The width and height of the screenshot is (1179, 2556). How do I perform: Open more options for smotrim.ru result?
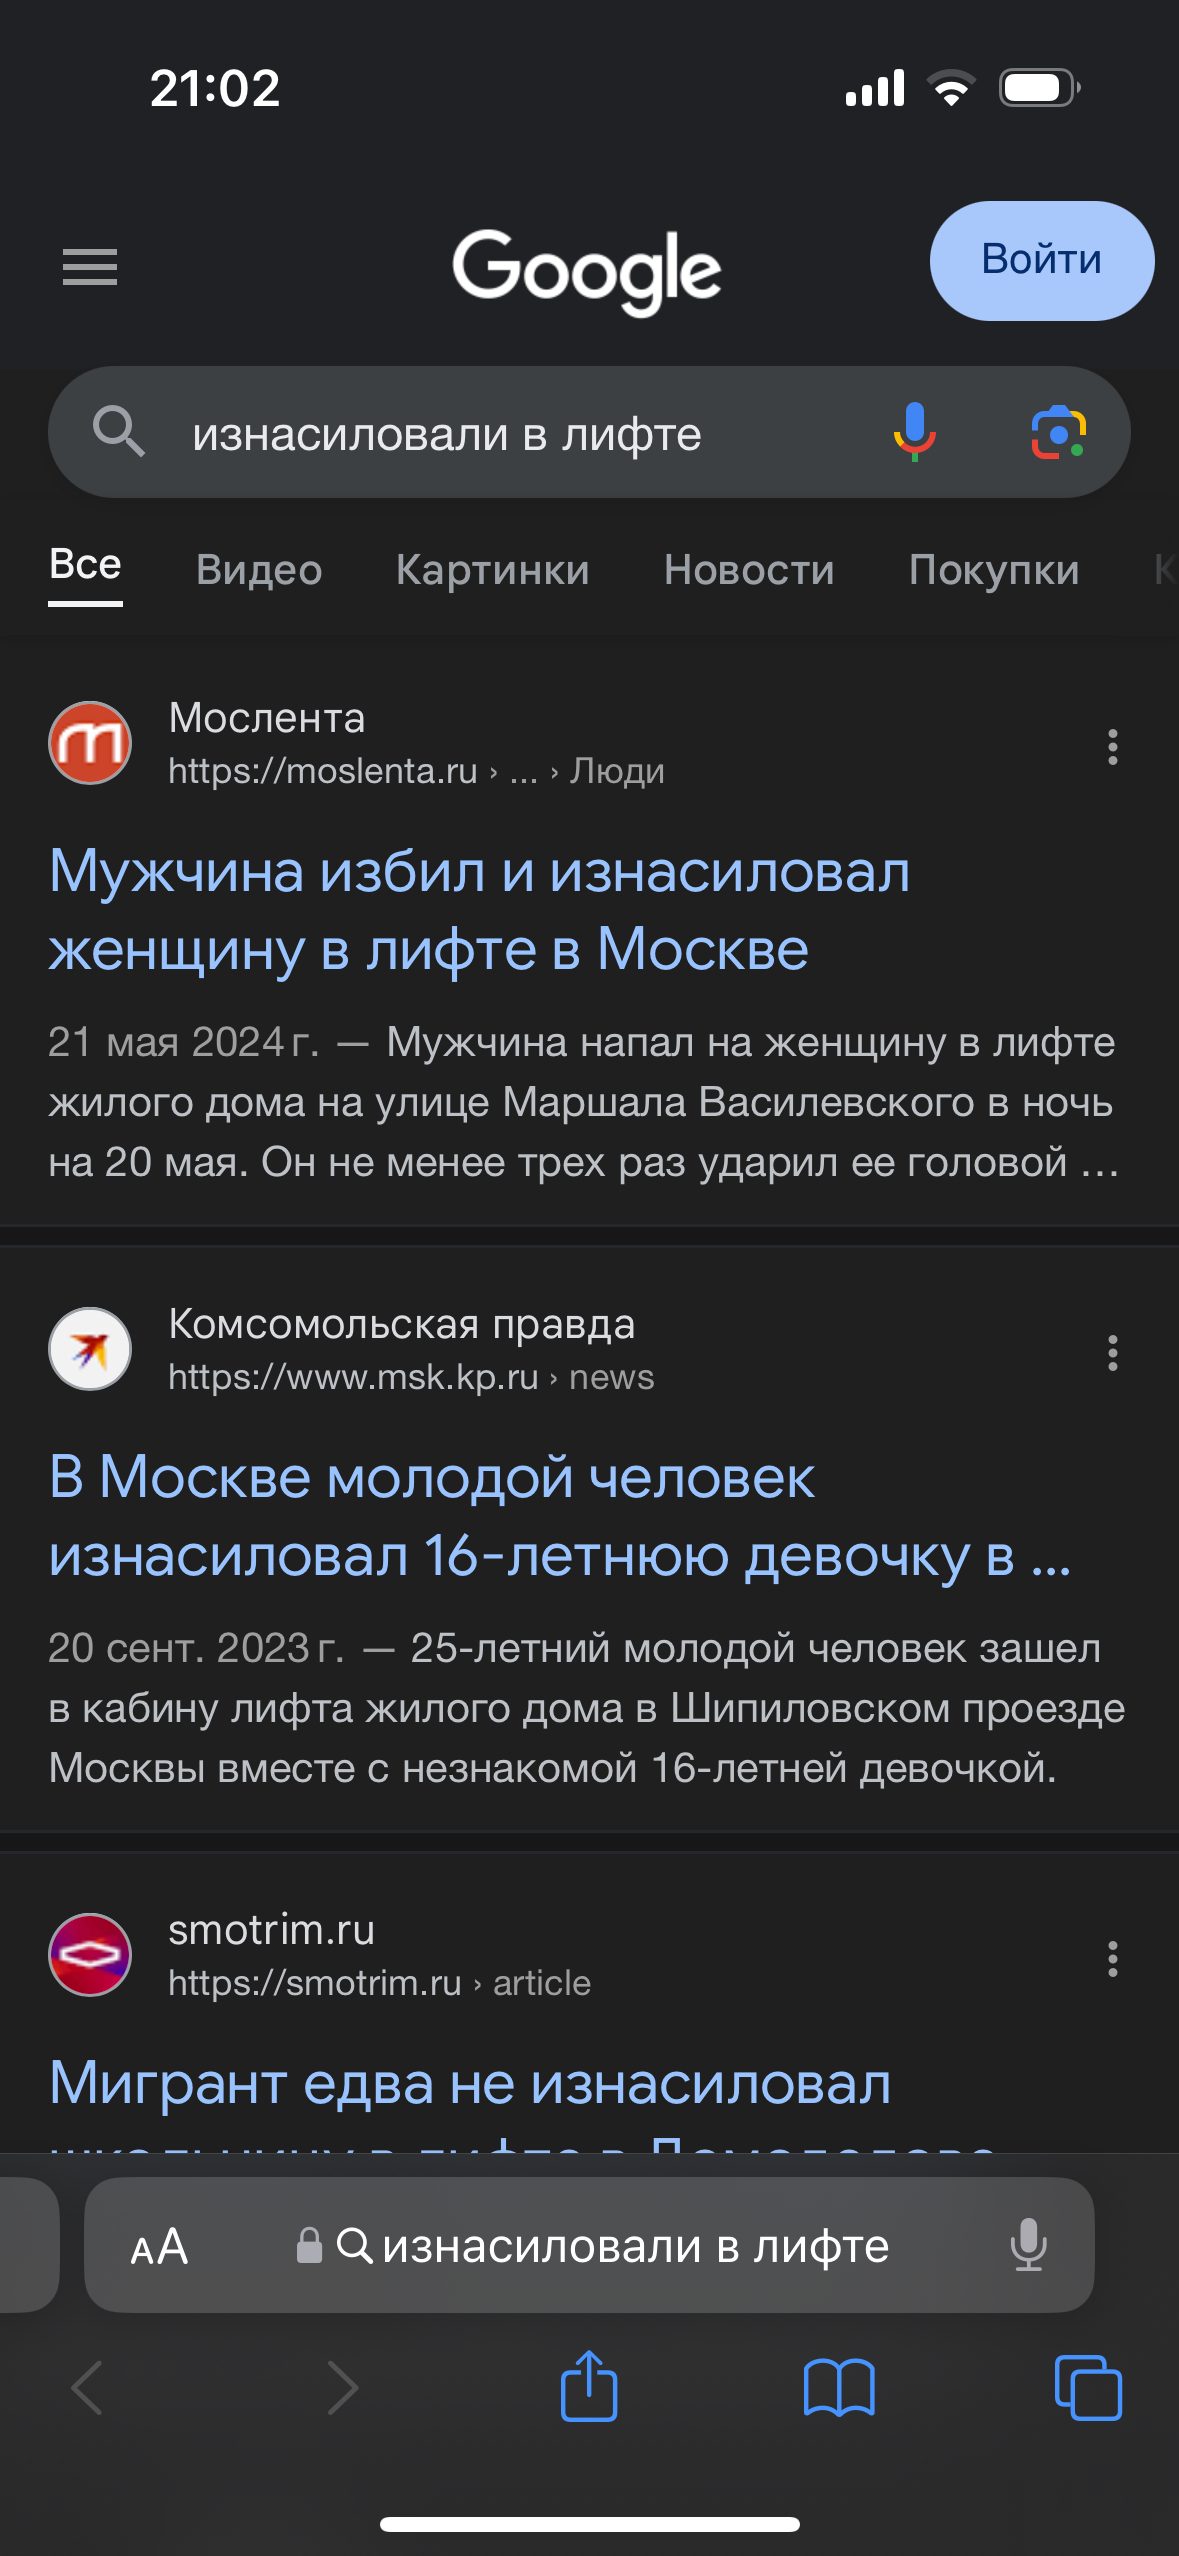pyautogui.click(x=1112, y=1959)
